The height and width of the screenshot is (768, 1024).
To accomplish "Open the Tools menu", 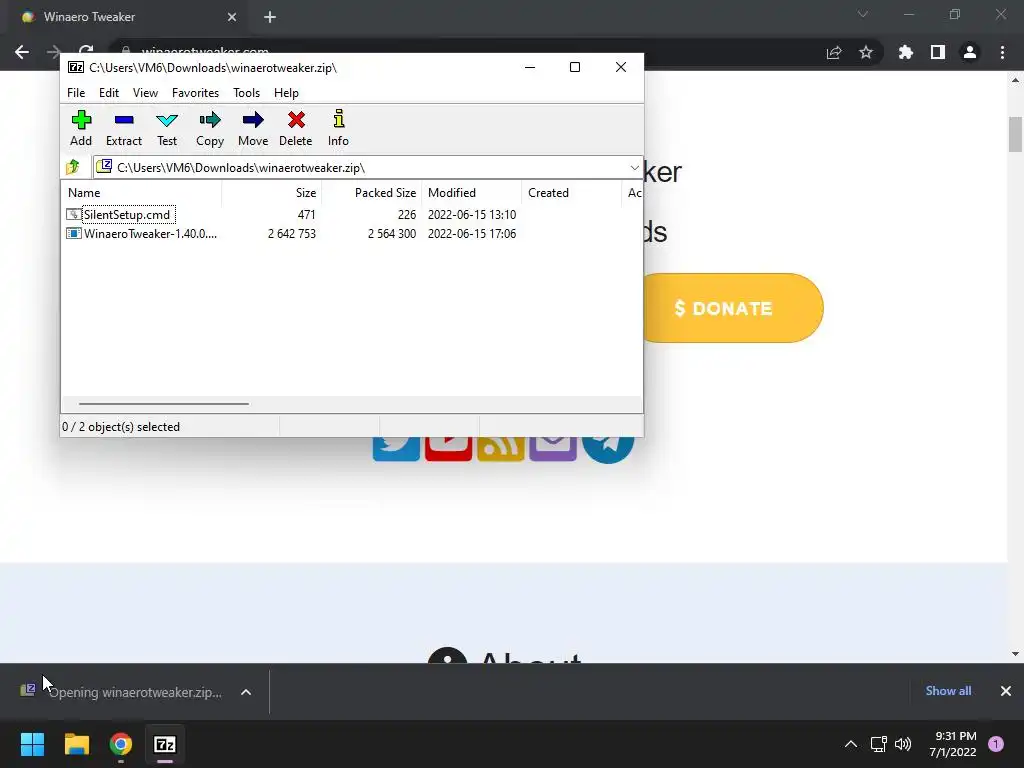I will pos(246,93).
